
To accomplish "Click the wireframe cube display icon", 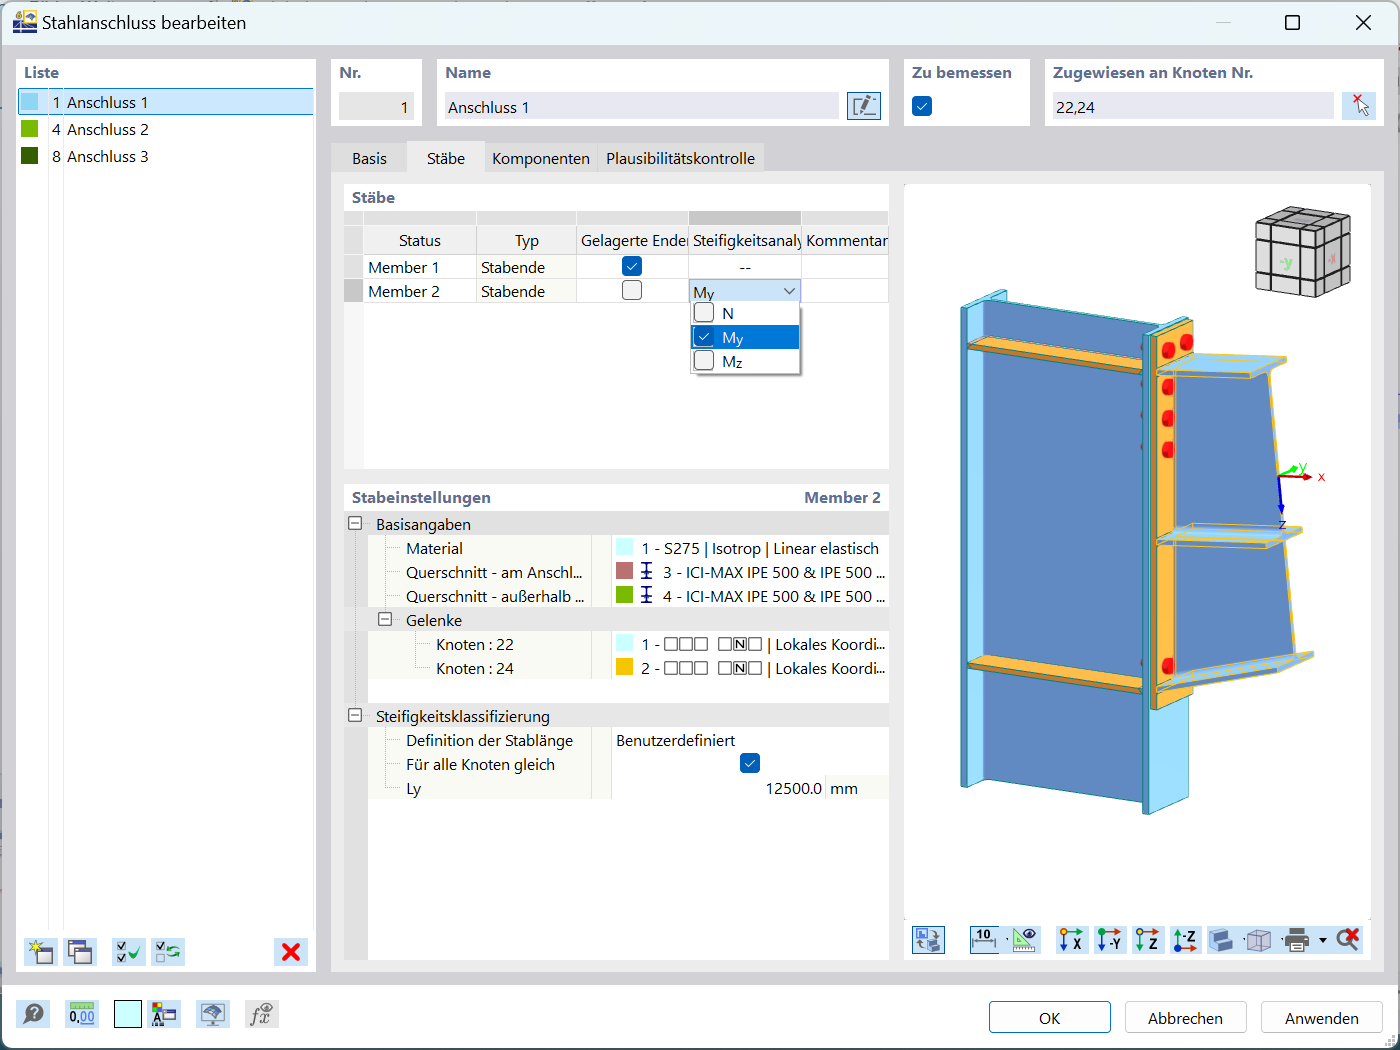I will click(x=1259, y=940).
